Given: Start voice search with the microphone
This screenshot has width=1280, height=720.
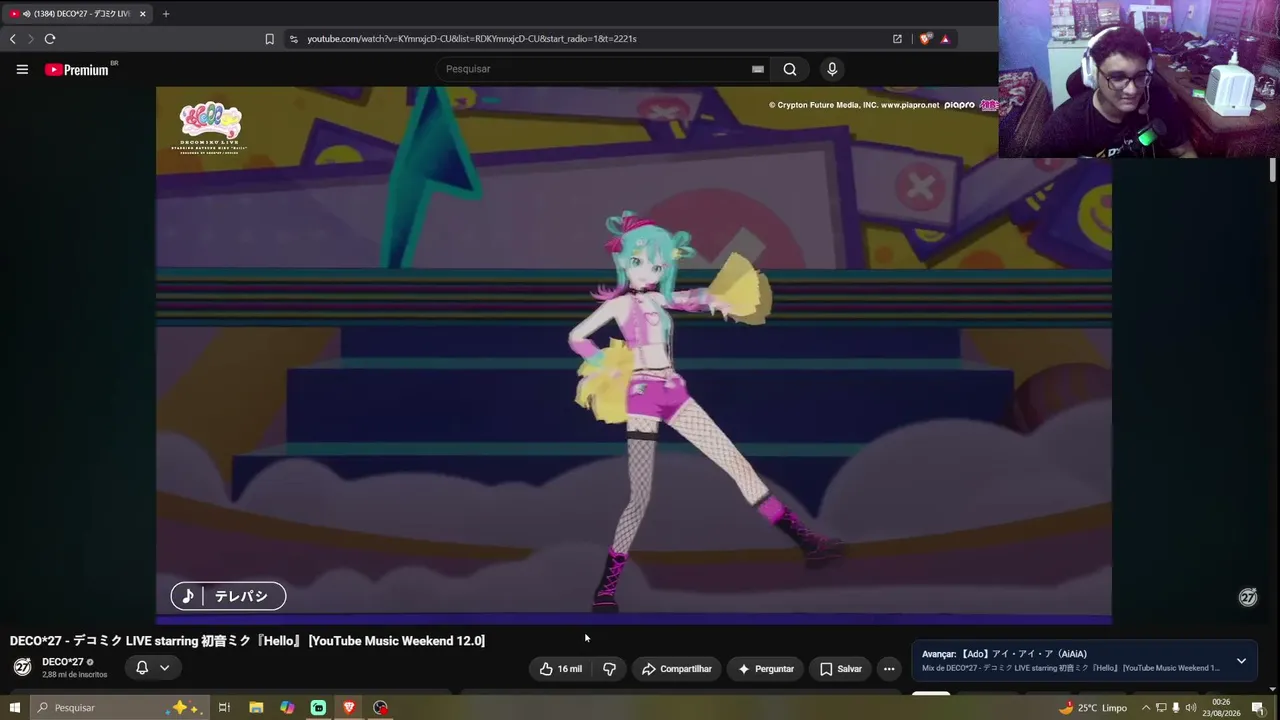Looking at the screenshot, I should [832, 69].
